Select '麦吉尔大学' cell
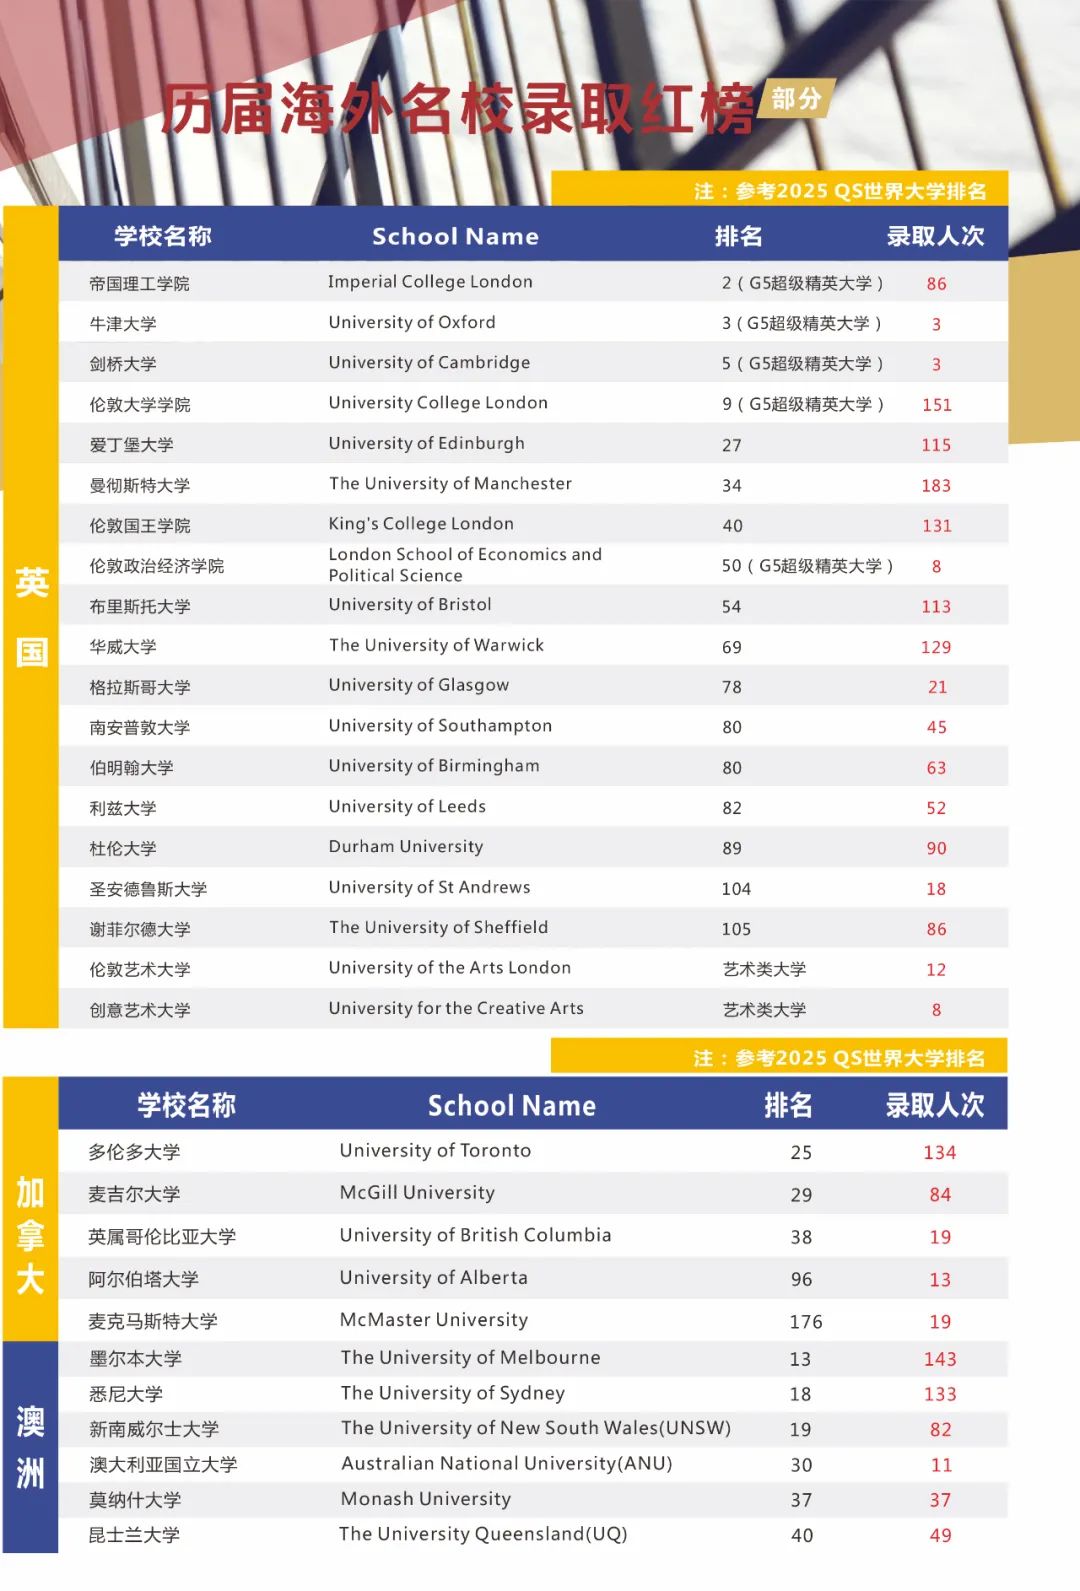This screenshot has height=1591, width=1080. [134, 1194]
